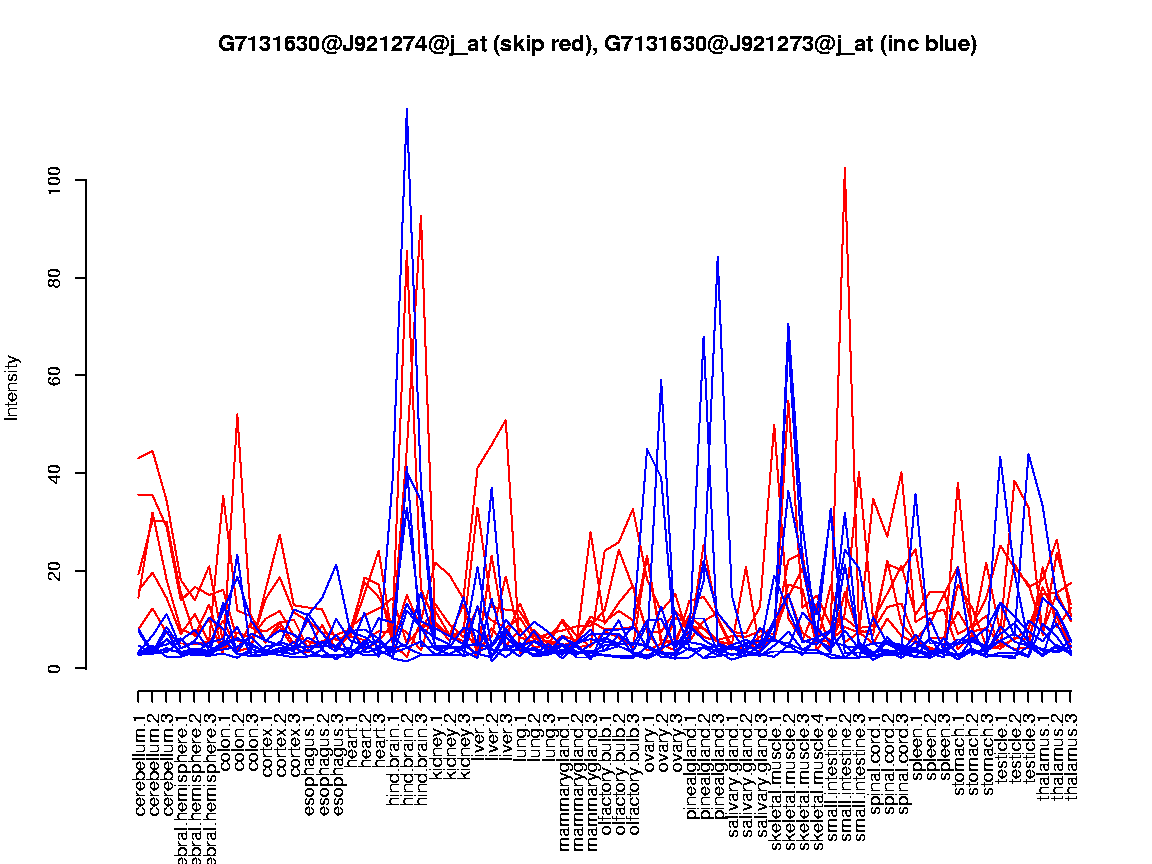This screenshot has width=1152, height=864.
Task: Click the red peak top at colon.2
Action: pyautogui.click(x=237, y=414)
